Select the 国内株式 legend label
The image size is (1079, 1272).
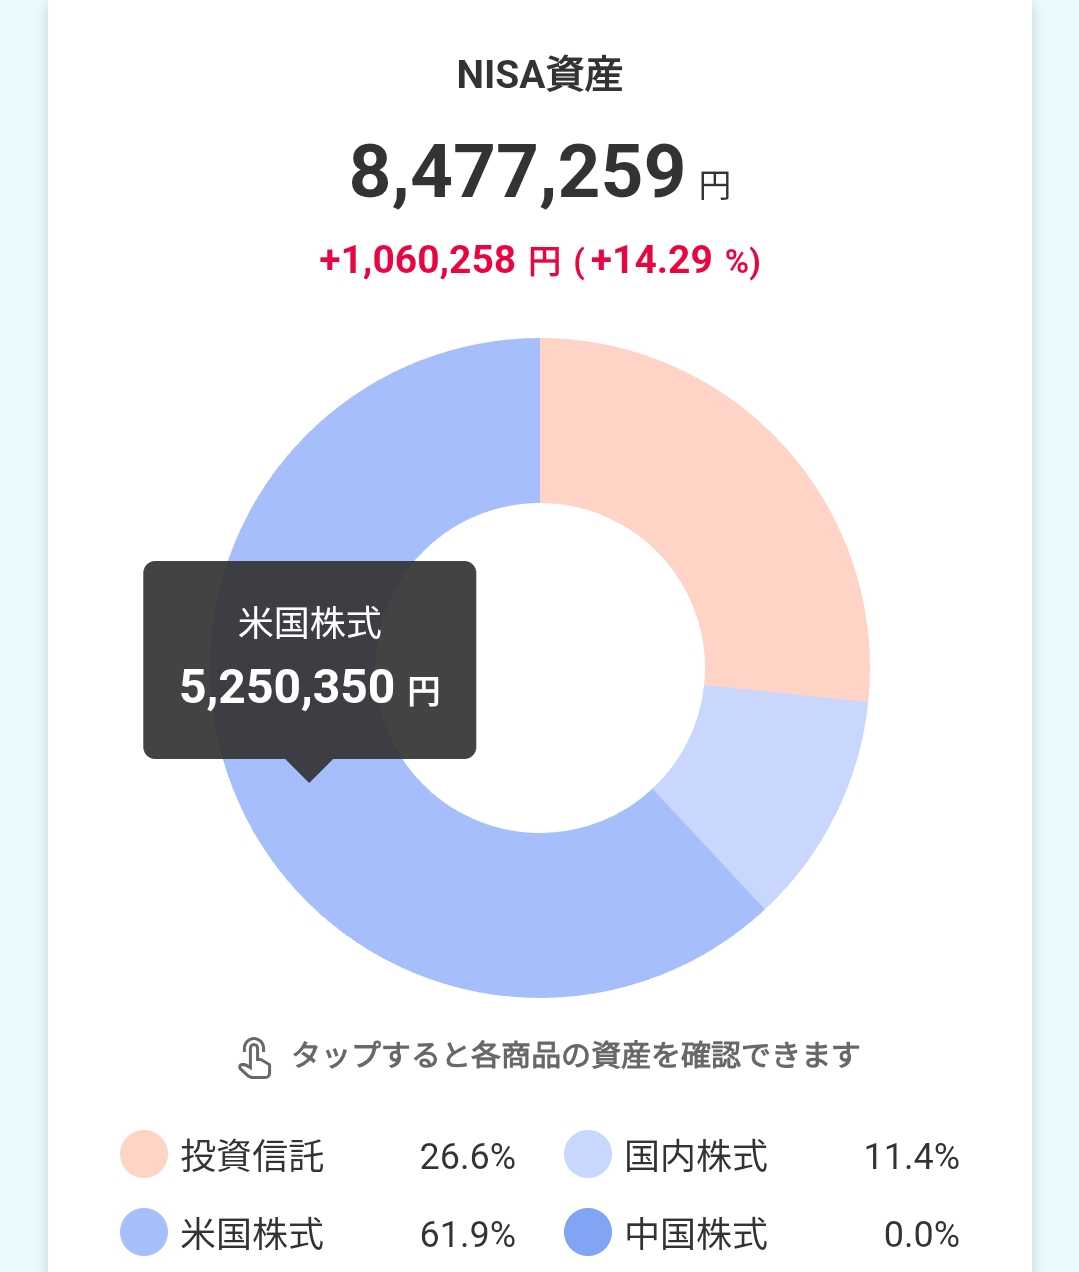point(696,1156)
